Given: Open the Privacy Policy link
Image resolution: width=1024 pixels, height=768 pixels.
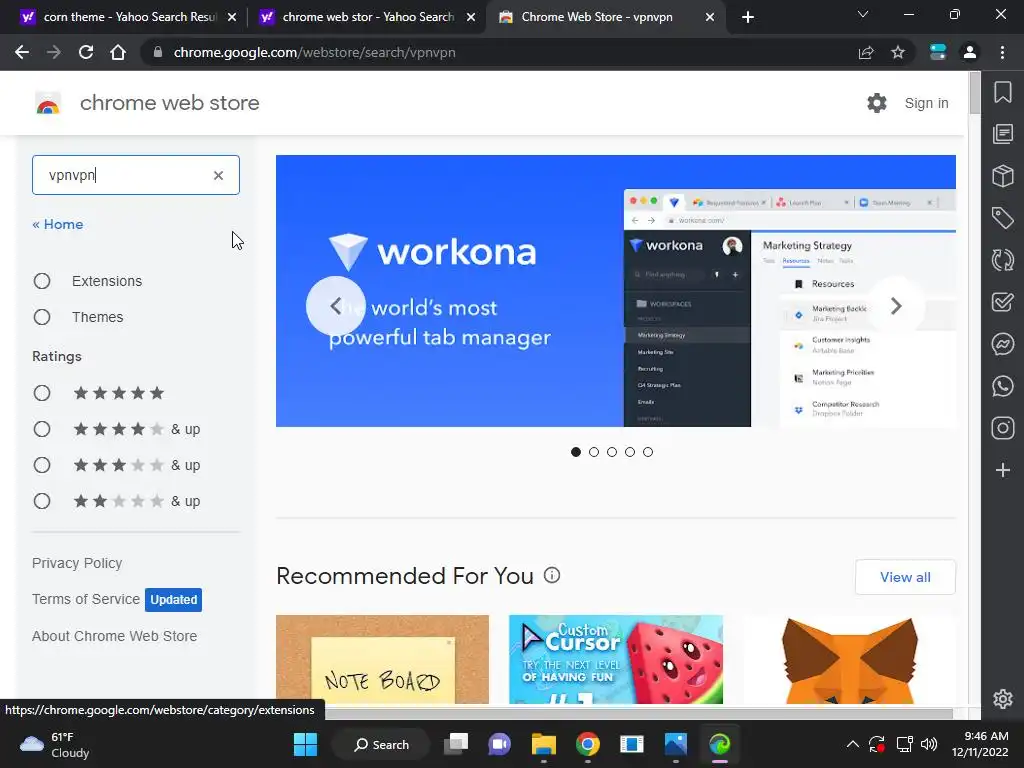Looking at the screenshot, I should (x=77, y=563).
